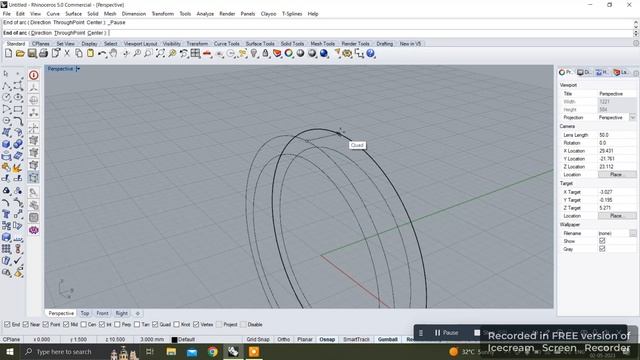Toggle the End osnap checkbox
Viewport: 640px width, 360px height.
7,324
